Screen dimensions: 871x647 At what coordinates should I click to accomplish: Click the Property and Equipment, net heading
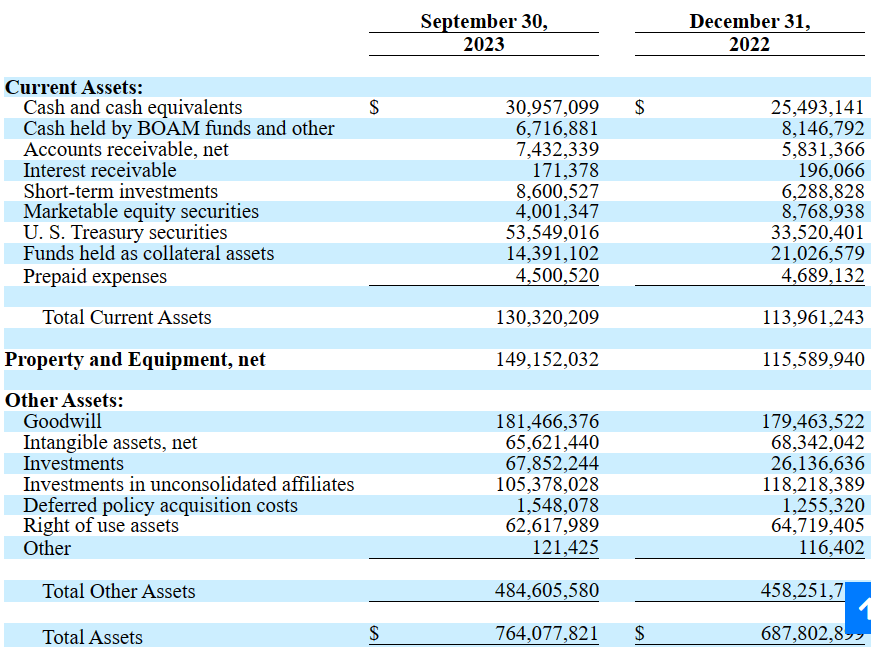pos(136,360)
